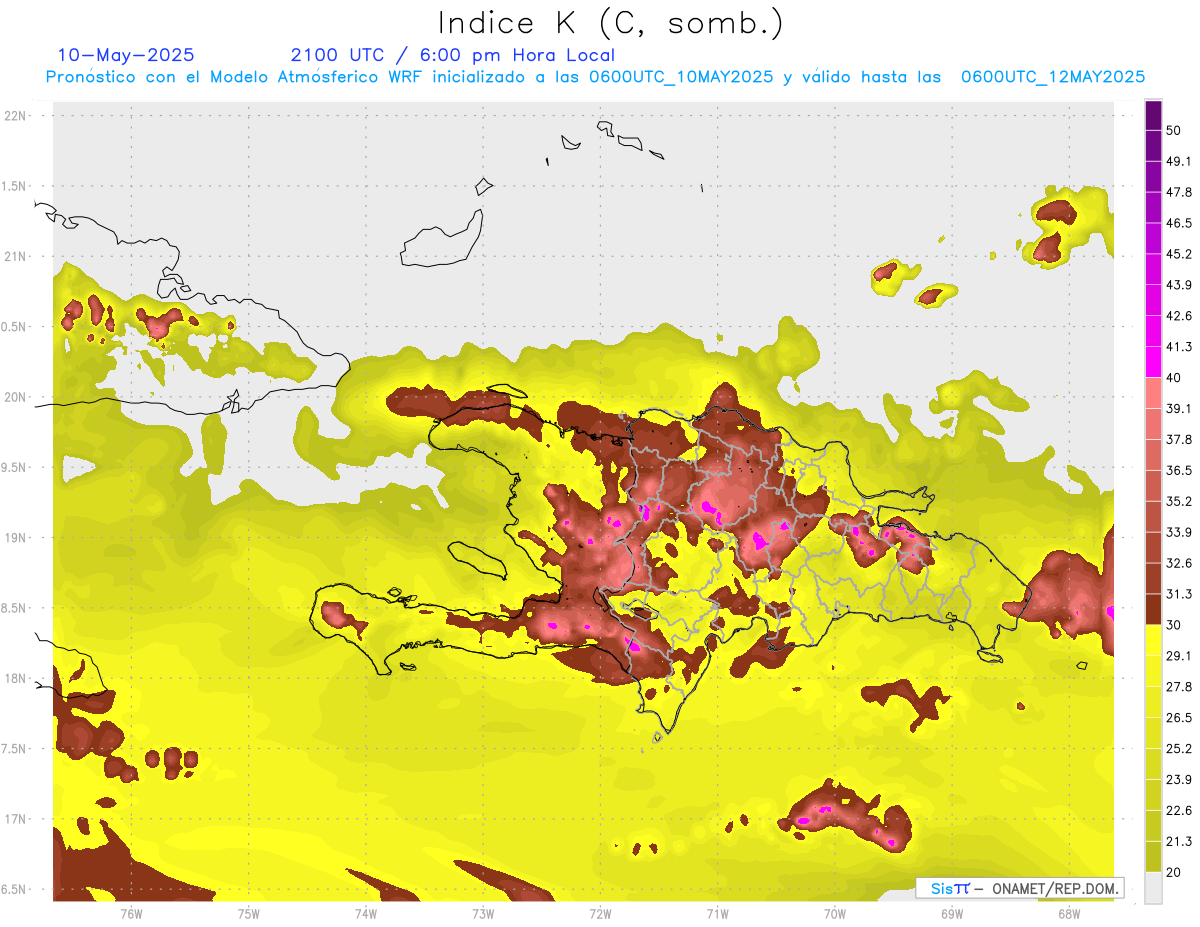The image size is (1200, 927).
Task: Click the color scale value "25.2"
Action: [x=1179, y=750]
